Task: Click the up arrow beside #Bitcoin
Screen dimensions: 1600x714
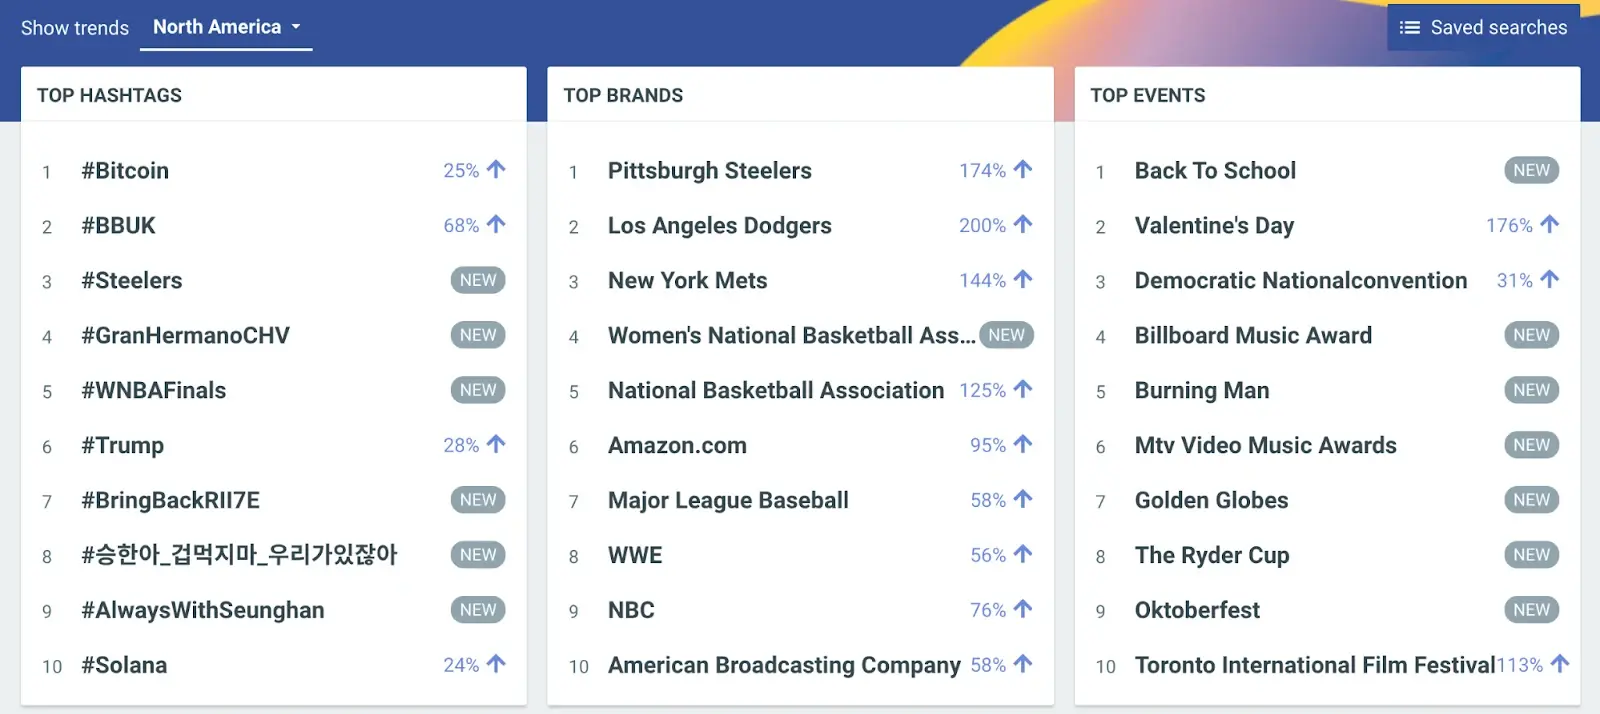Action: pyautogui.click(x=496, y=170)
